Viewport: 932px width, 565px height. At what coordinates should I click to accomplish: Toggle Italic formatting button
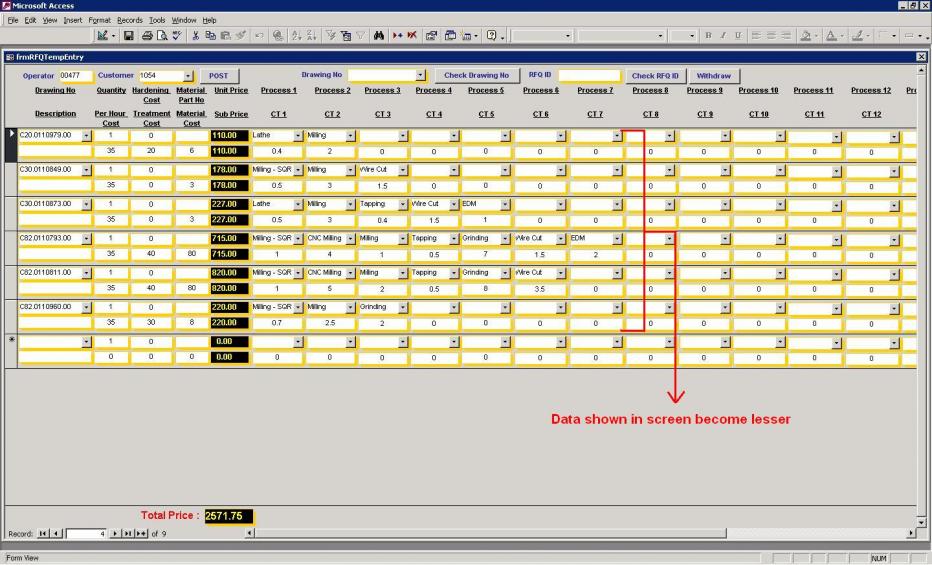(723, 36)
